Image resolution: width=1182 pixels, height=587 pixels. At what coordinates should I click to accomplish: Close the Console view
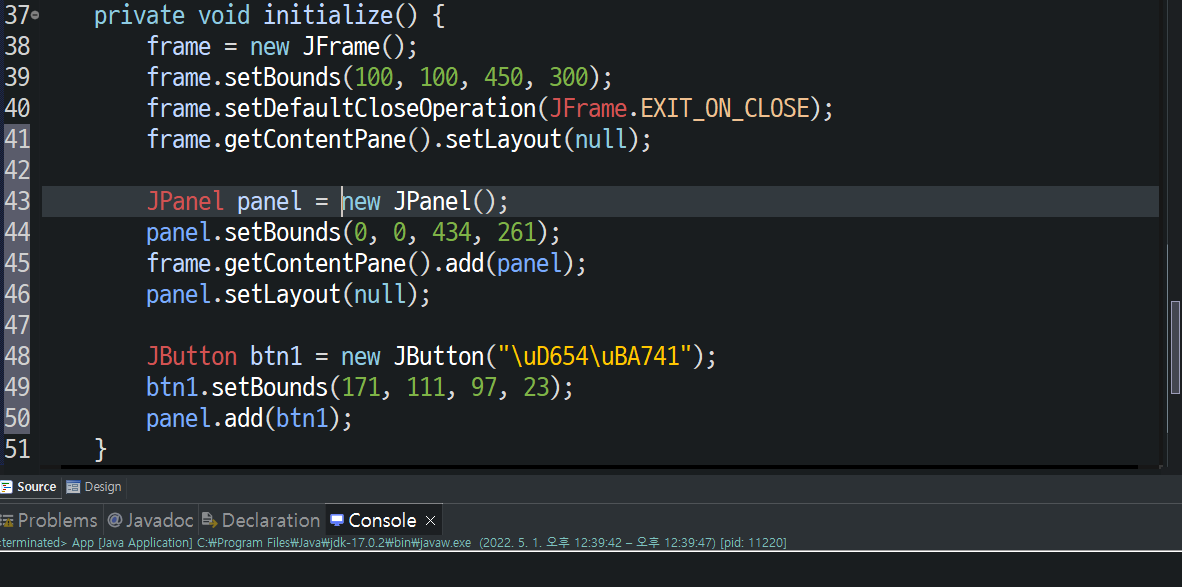pos(430,521)
